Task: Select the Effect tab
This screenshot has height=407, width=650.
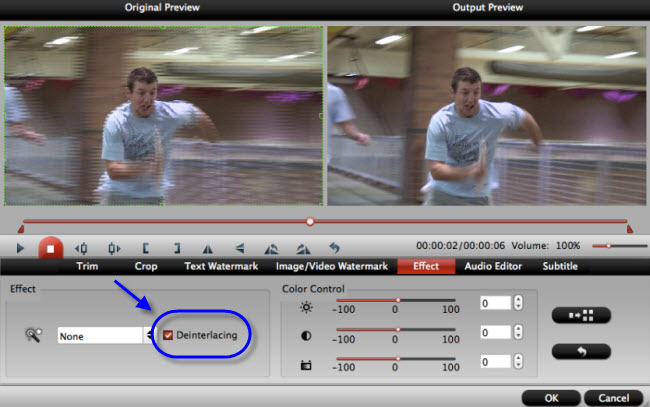Action: 426,266
